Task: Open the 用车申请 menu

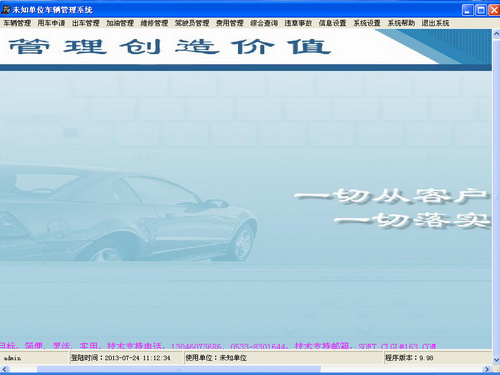Action: tap(51, 23)
